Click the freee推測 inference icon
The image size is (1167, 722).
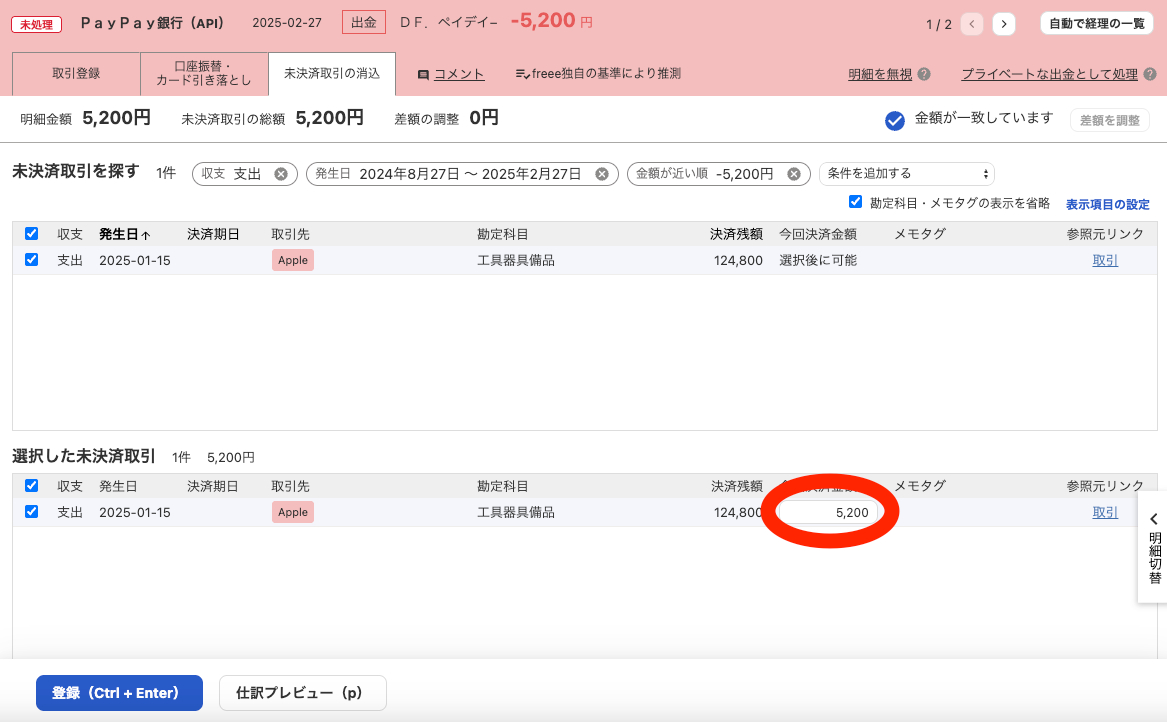point(521,73)
